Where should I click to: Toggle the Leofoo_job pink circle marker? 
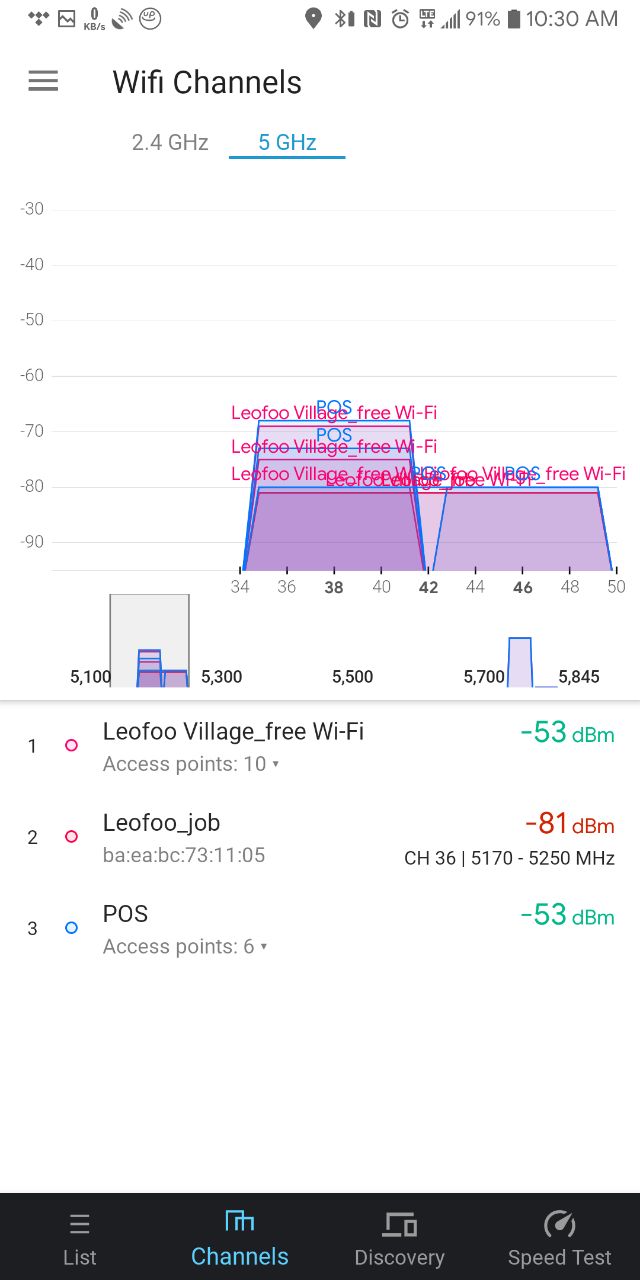click(x=71, y=836)
